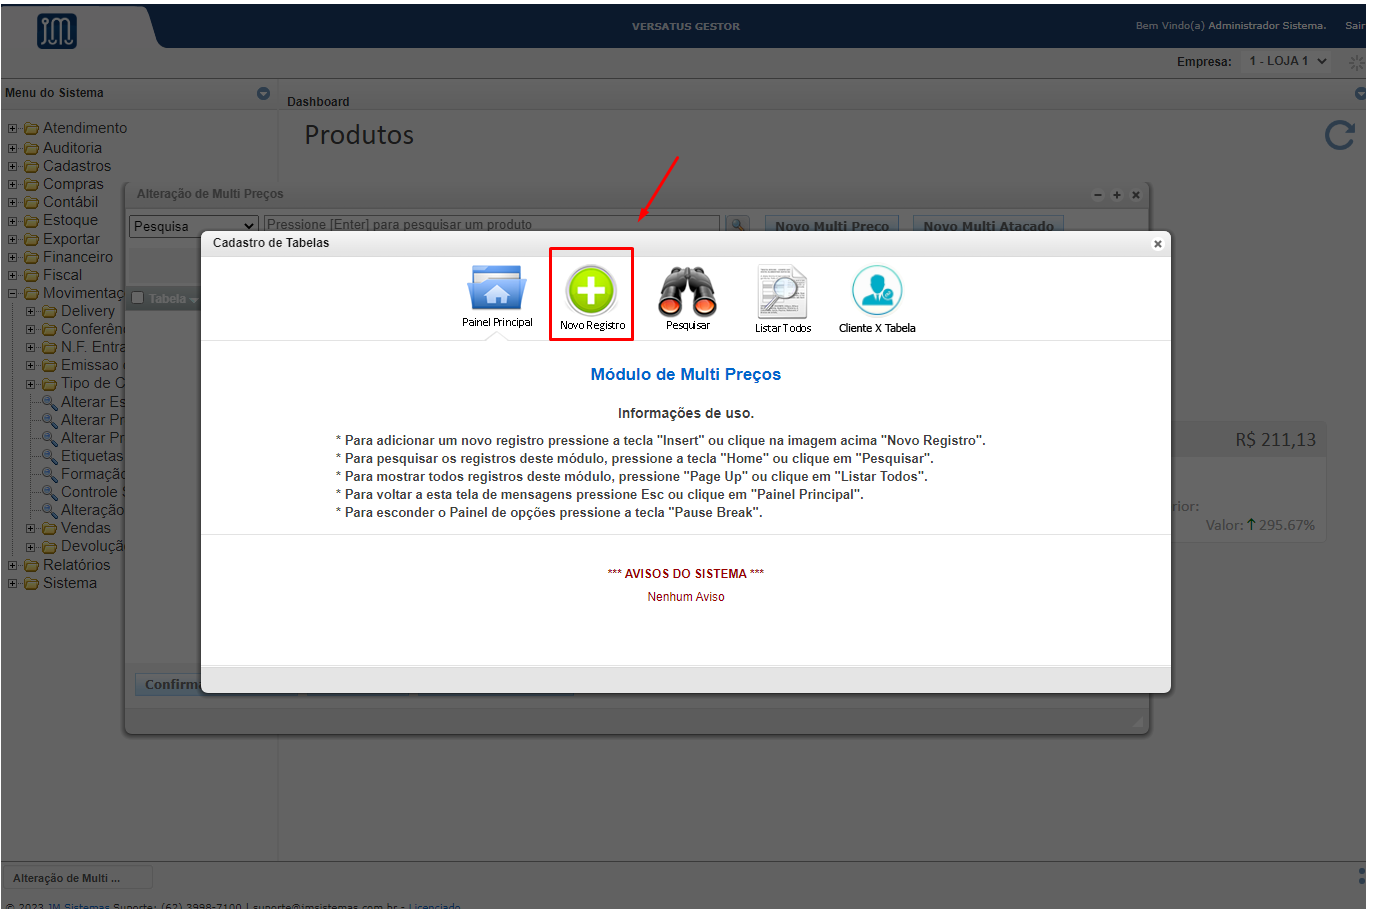Close the Cadastro de Tabelas dialog
1374x909 pixels.
coord(1157,244)
